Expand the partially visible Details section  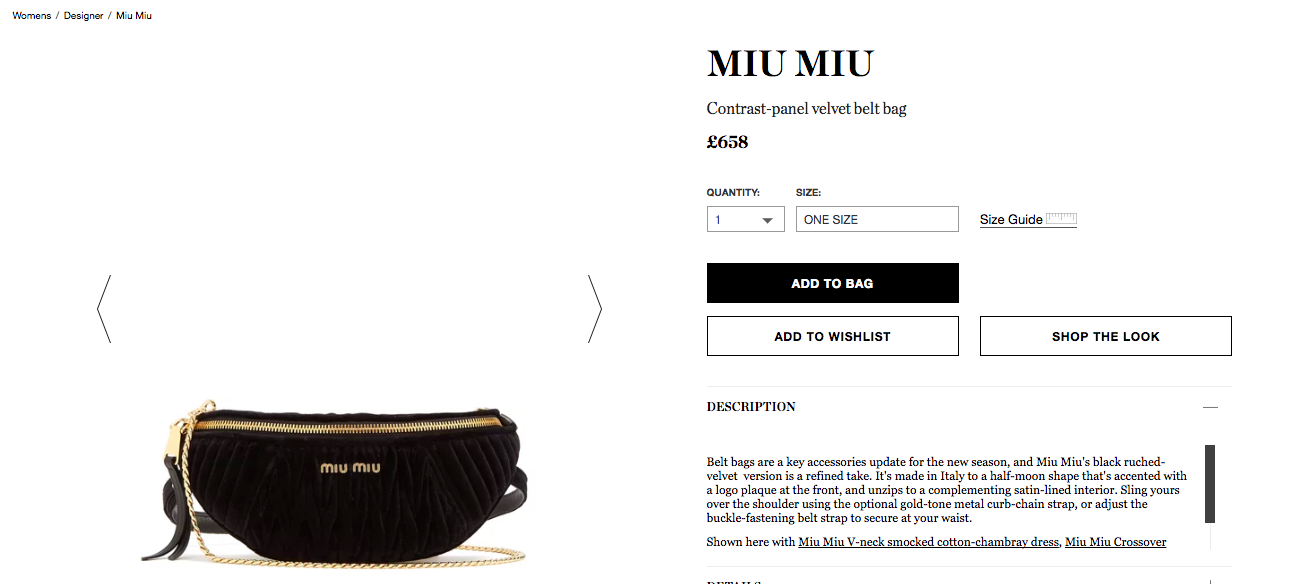969,579
